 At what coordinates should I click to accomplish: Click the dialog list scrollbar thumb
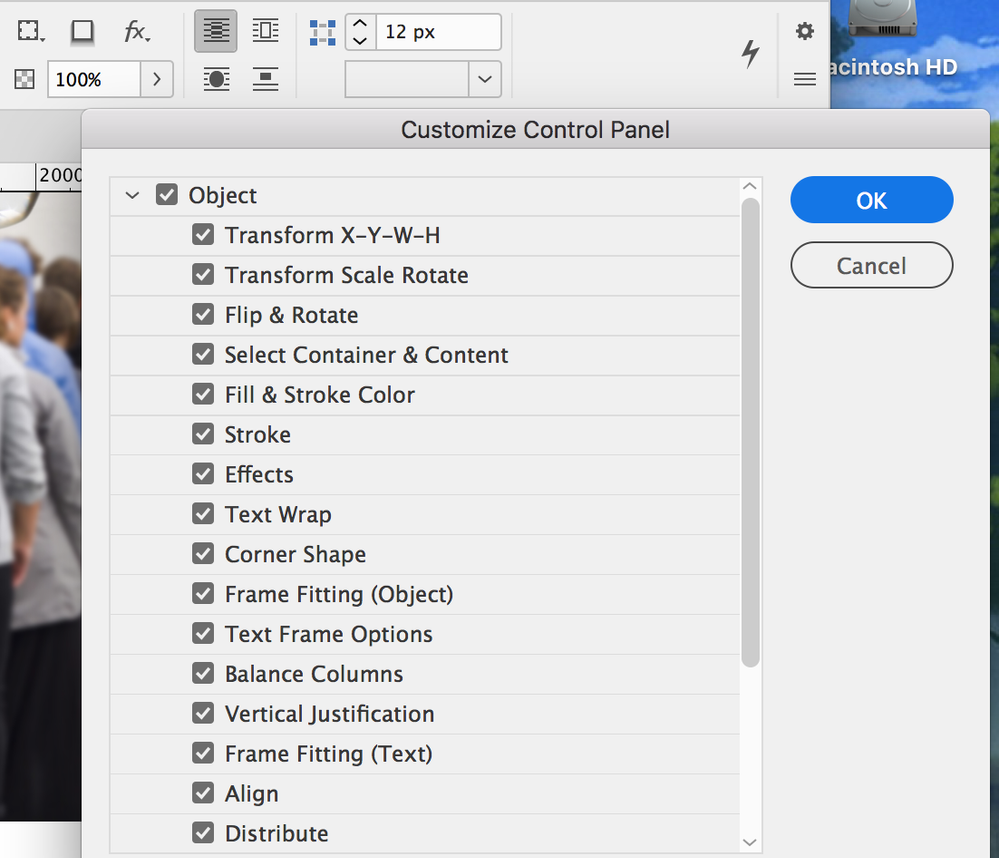(x=751, y=430)
